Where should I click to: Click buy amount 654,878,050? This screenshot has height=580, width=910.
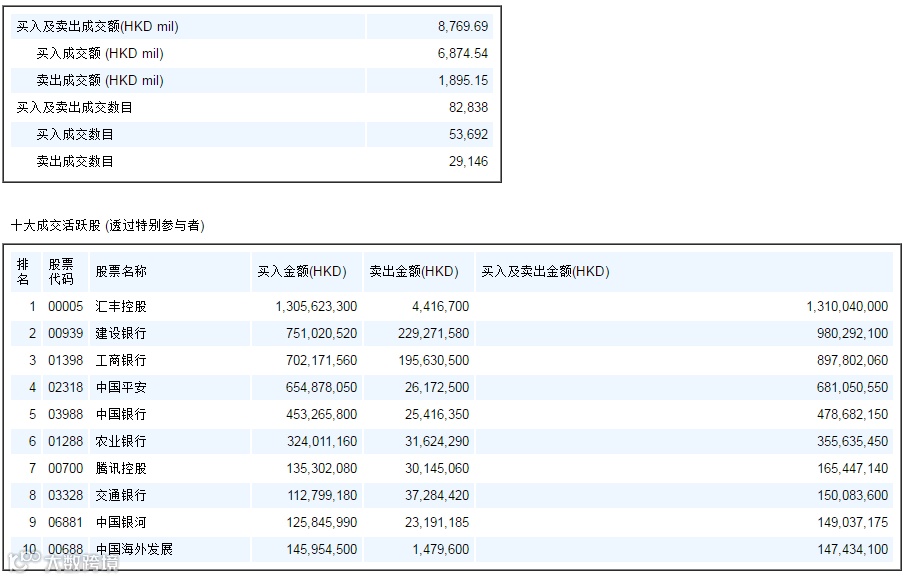click(x=322, y=387)
